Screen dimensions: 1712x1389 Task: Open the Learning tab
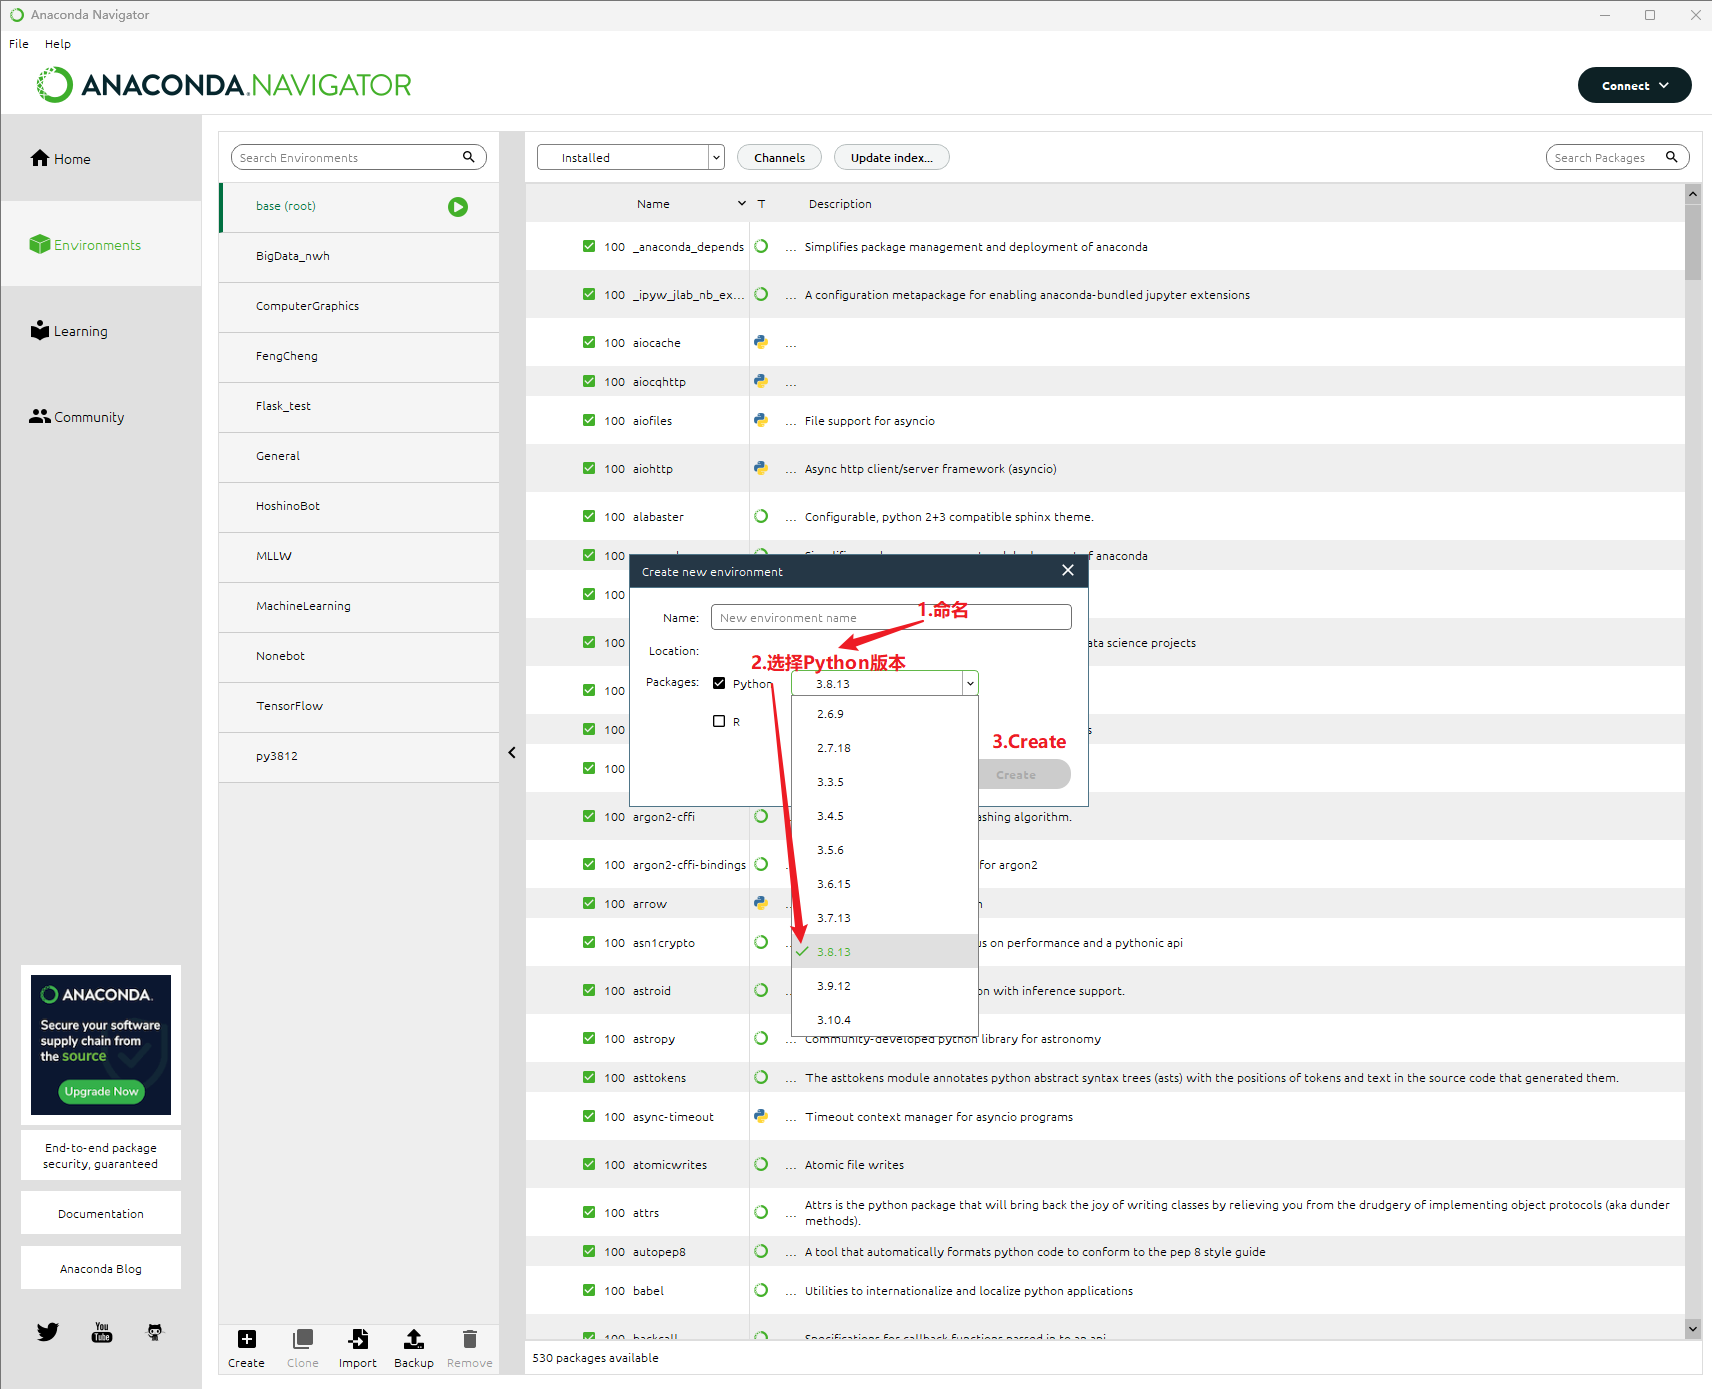pos(101,330)
